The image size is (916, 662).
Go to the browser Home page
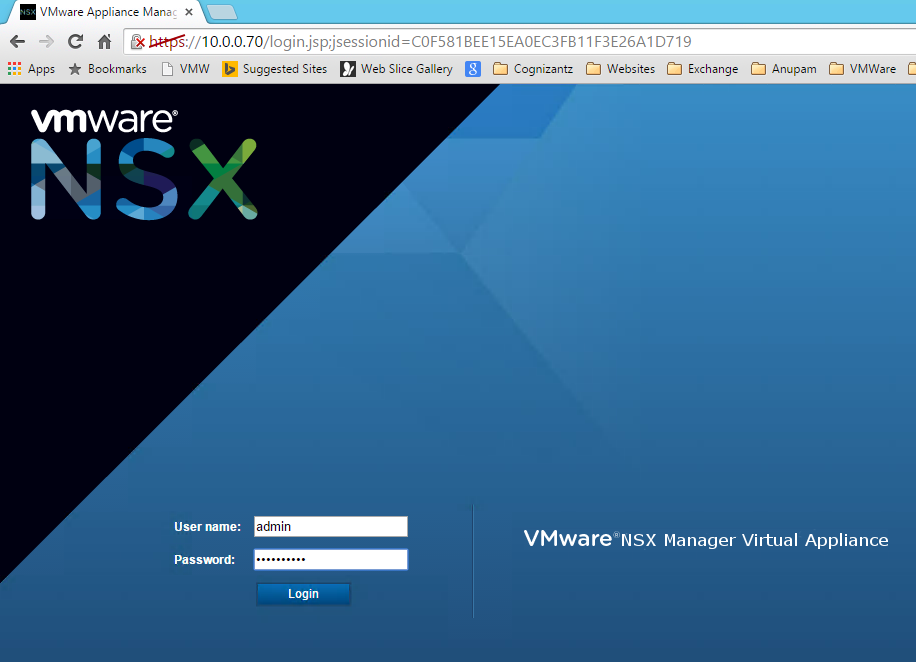104,42
